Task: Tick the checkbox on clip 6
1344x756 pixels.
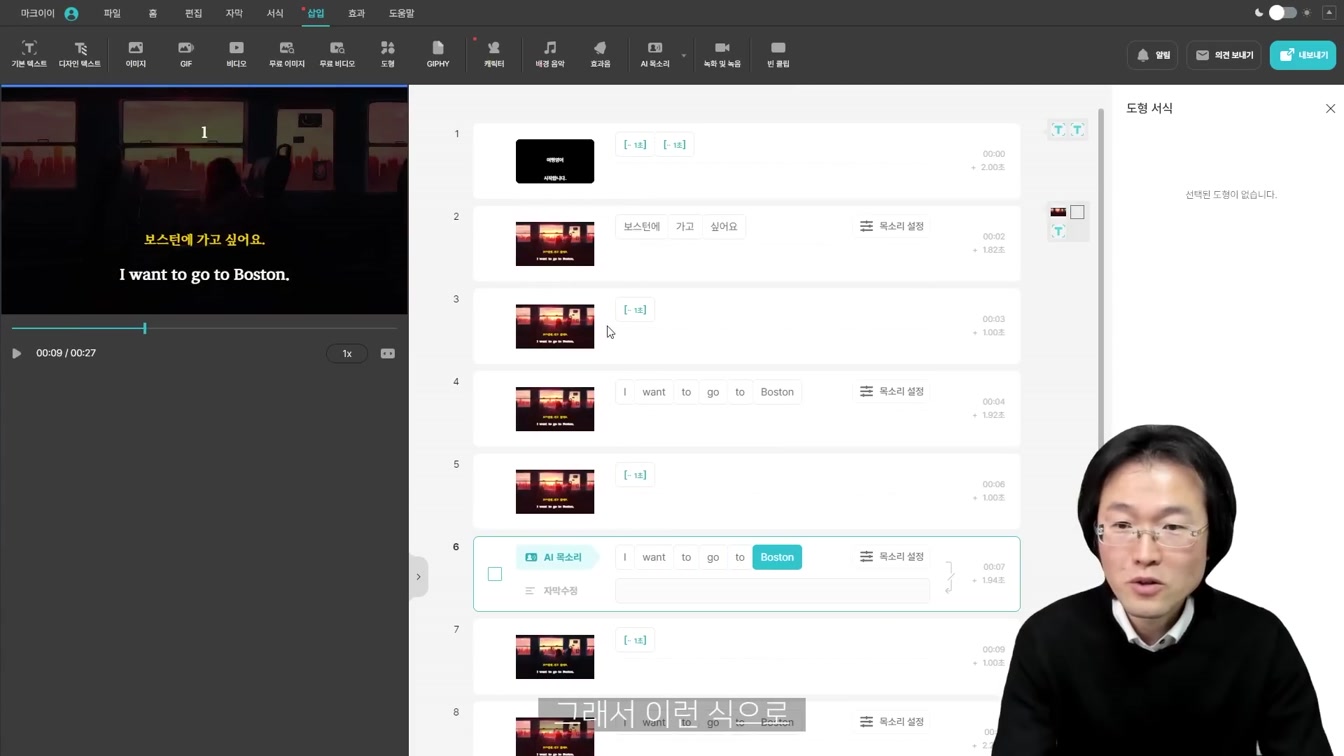Action: tap(495, 574)
